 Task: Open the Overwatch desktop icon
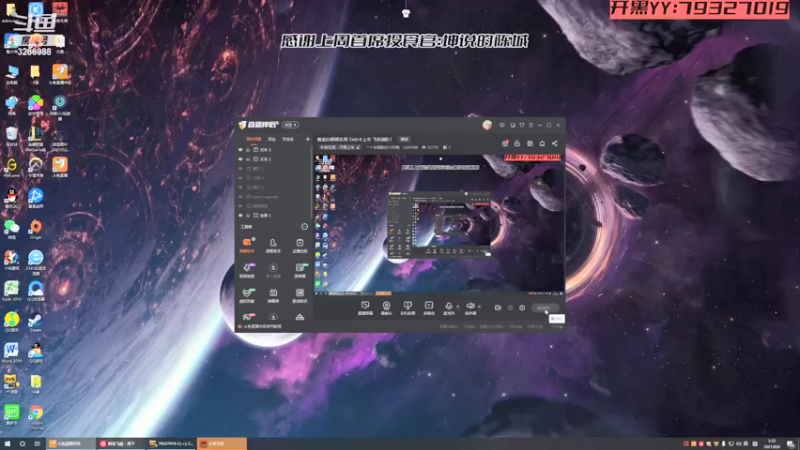36,167
